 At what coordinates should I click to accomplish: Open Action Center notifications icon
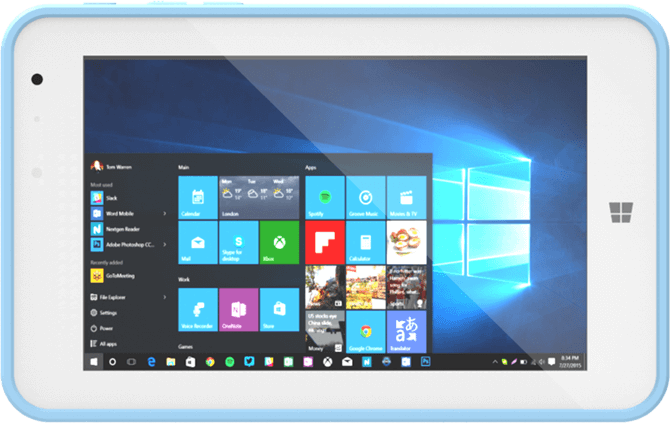click(552, 362)
